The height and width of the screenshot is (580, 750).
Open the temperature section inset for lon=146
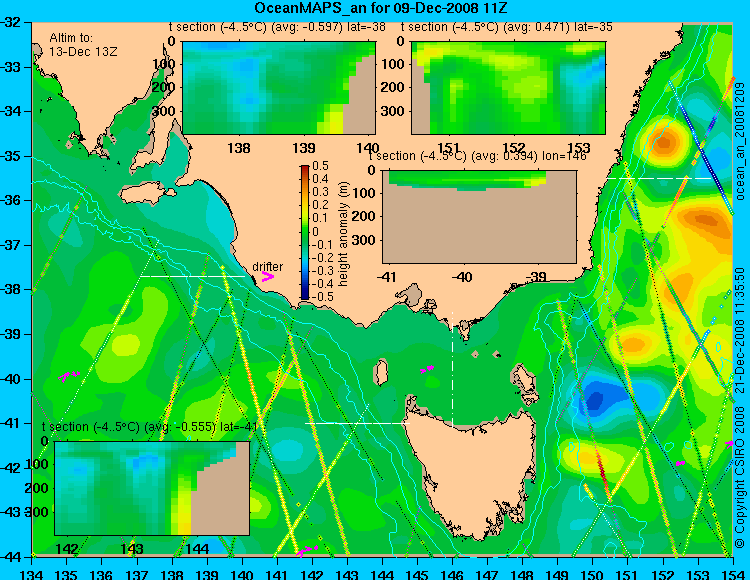479,217
